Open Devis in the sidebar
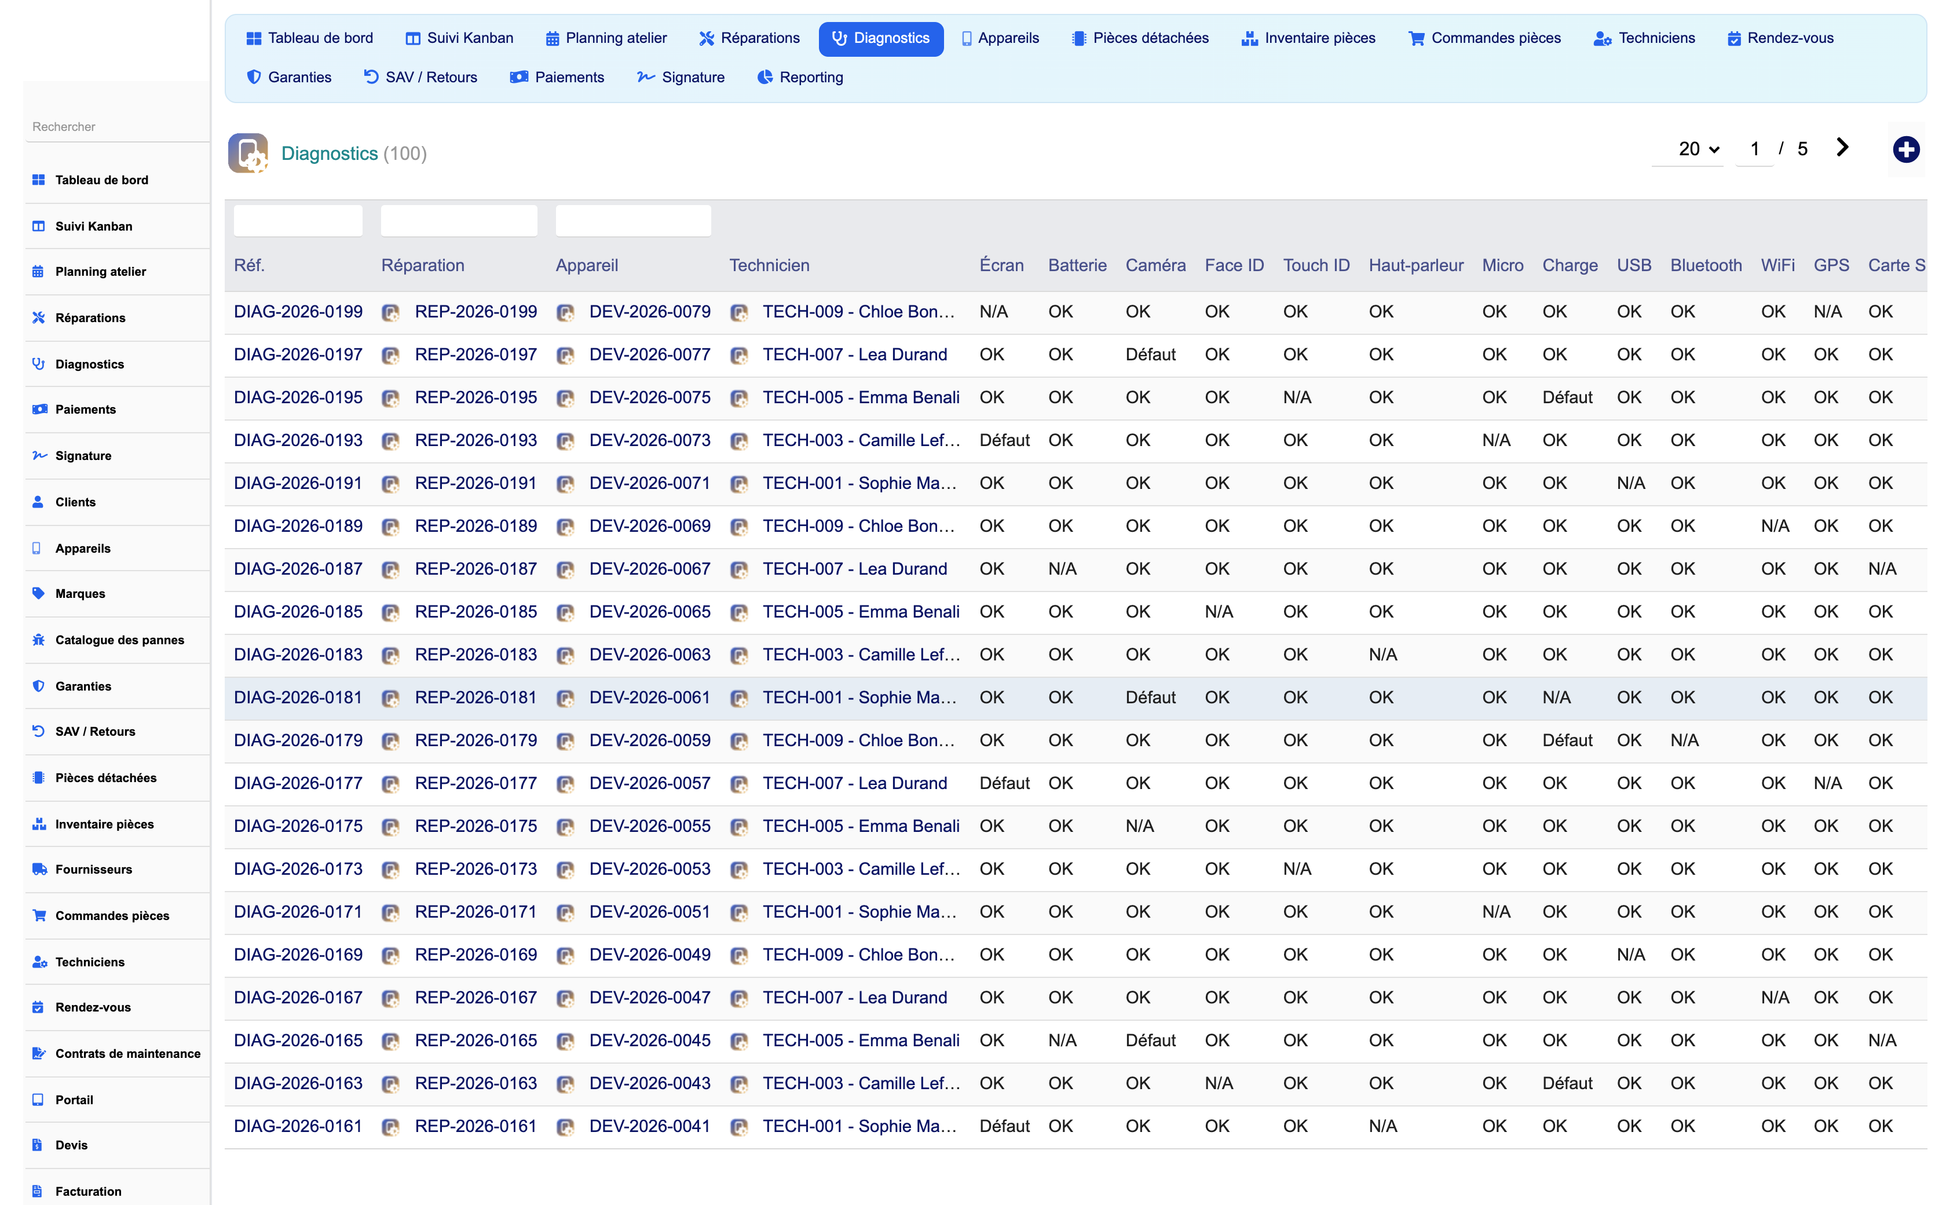 [71, 1145]
